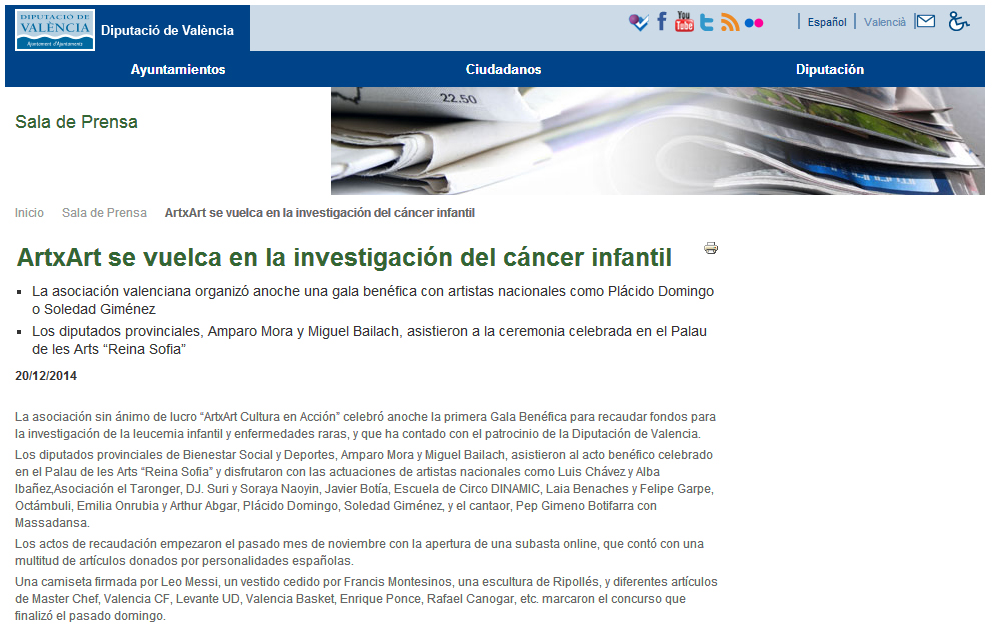
Task: Switch language to Español
Action: [x=827, y=22]
